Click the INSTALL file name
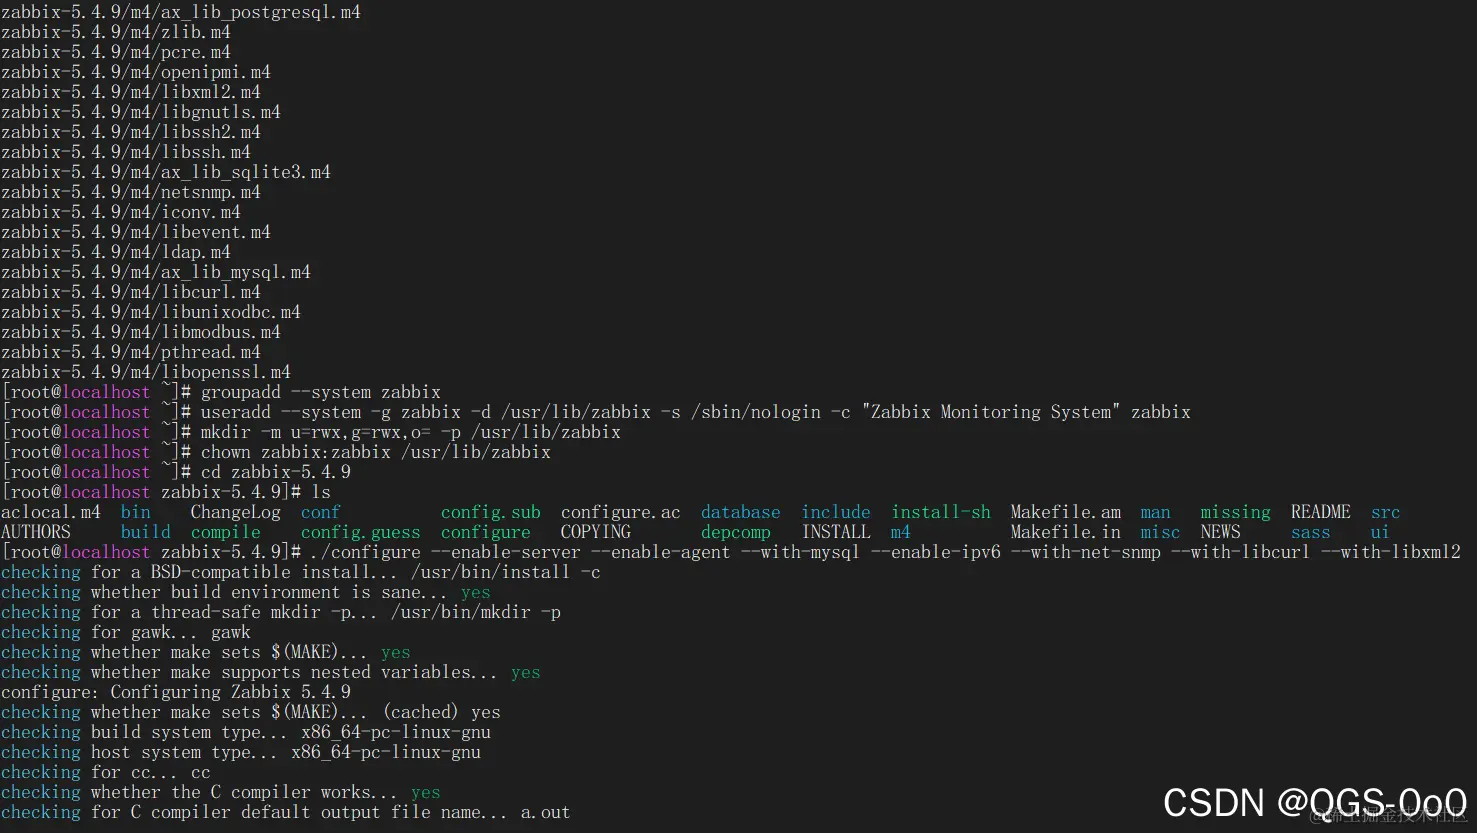Viewport: 1477px width, 833px height. pyautogui.click(x=836, y=532)
